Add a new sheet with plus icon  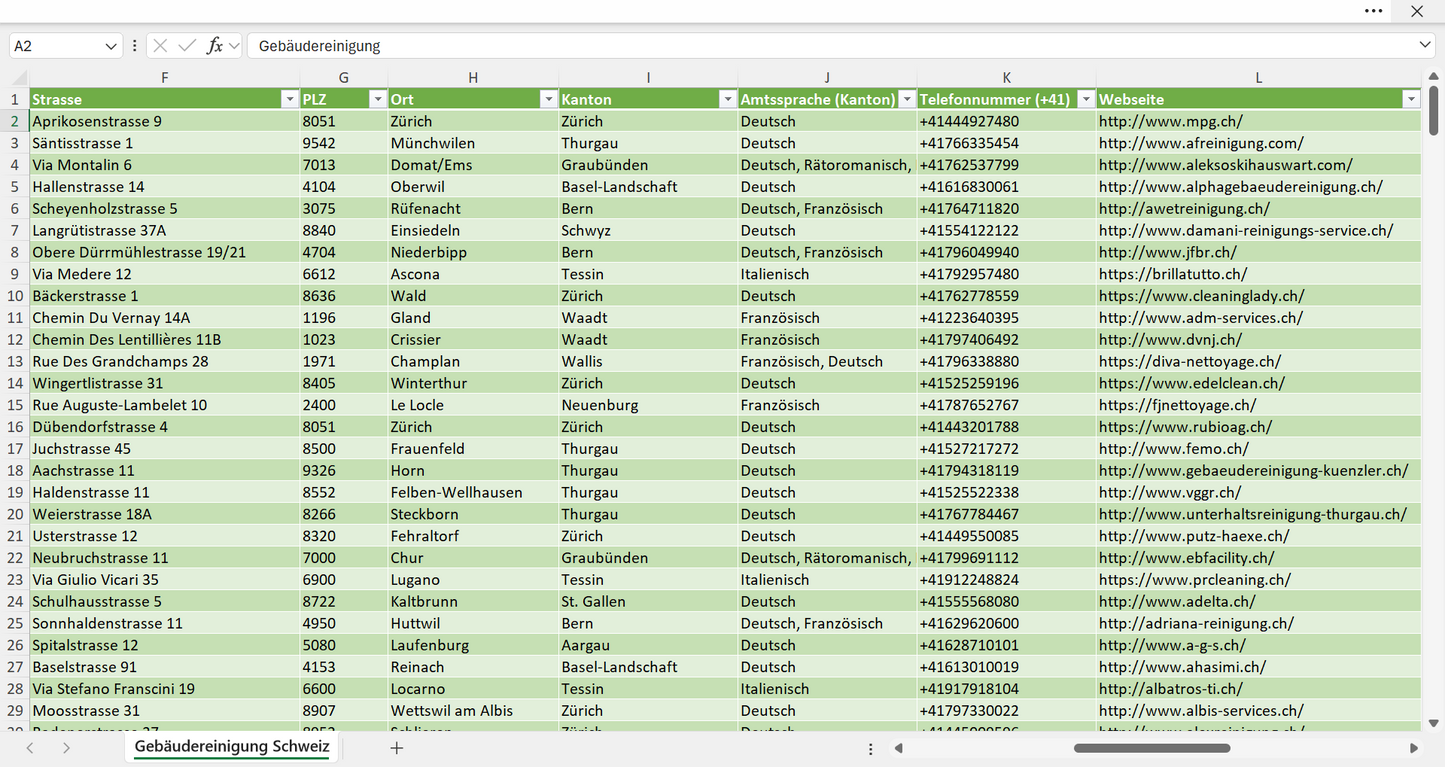(x=397, y=748)
